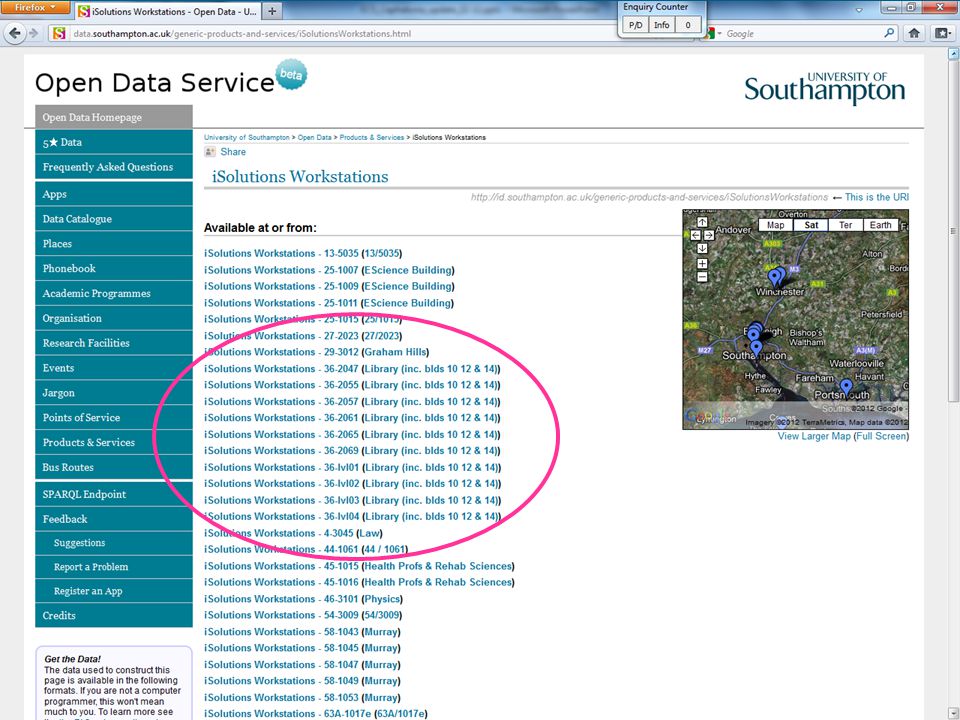Open Report a Problem in the sidebar
The width and height of the screenshot is (960, 720).
pos(114,567)
